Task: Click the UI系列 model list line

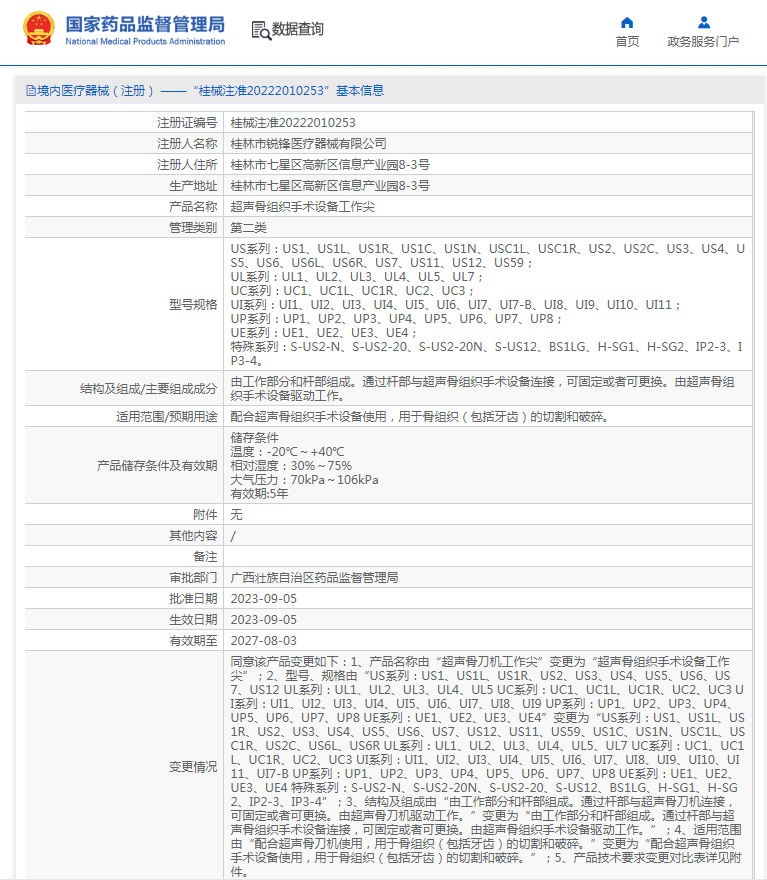Action: tap(456, 305)
